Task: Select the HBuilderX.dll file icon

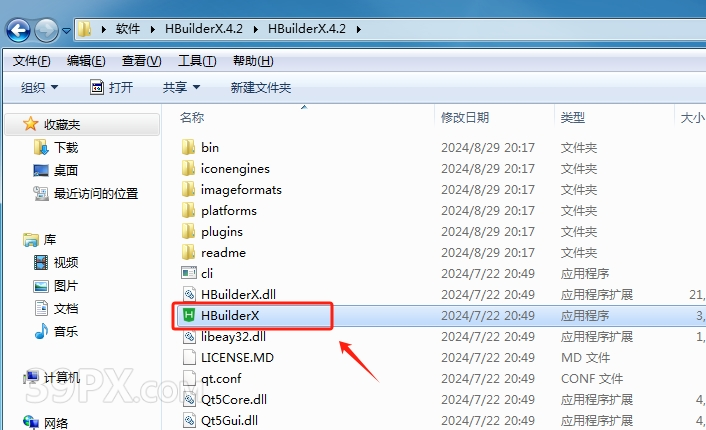Action: [189, 294]
